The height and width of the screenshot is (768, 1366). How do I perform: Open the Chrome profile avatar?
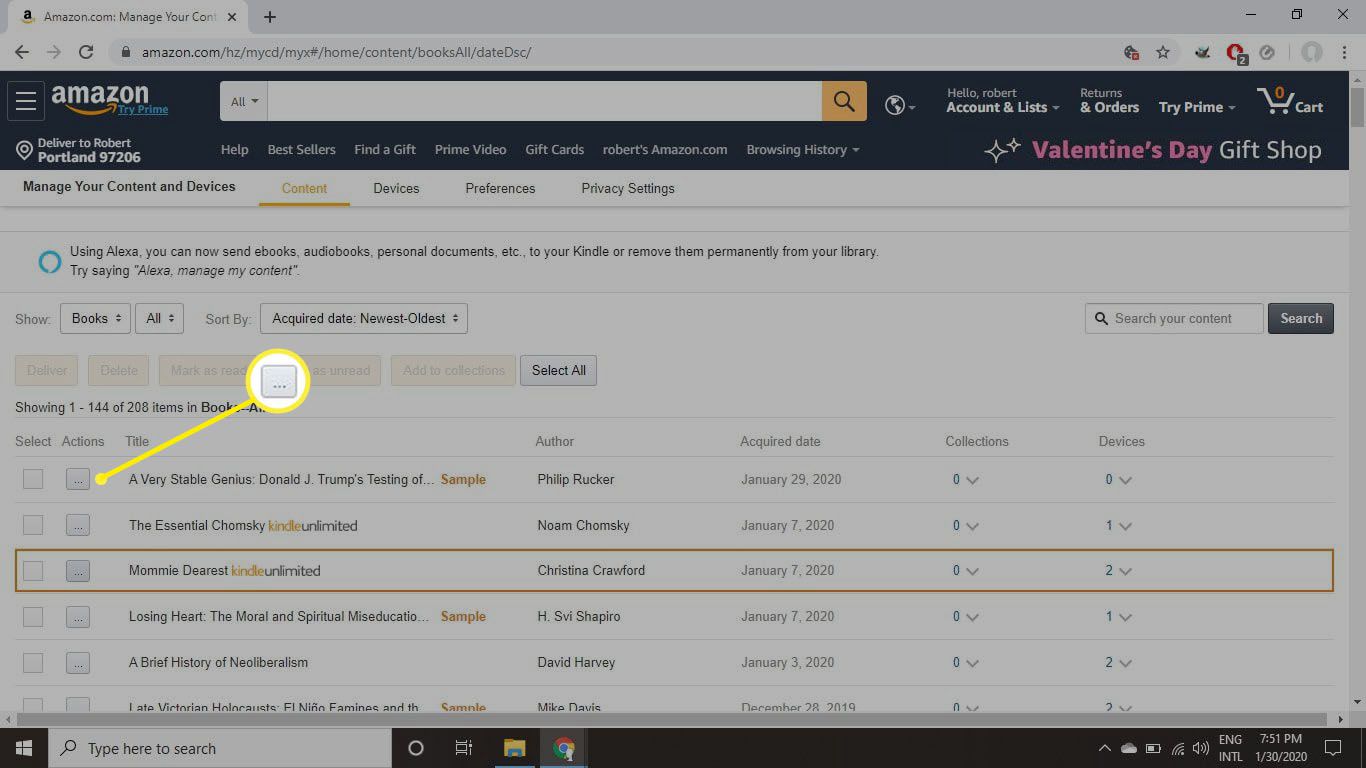(1312, 52)
